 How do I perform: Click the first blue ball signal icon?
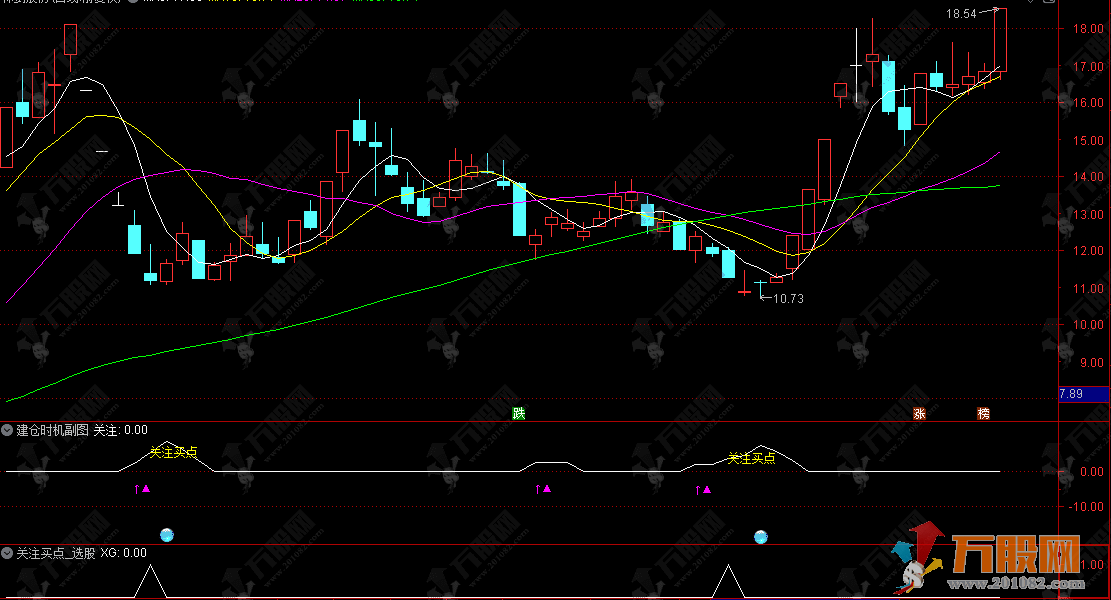click(x=167, y=535)
